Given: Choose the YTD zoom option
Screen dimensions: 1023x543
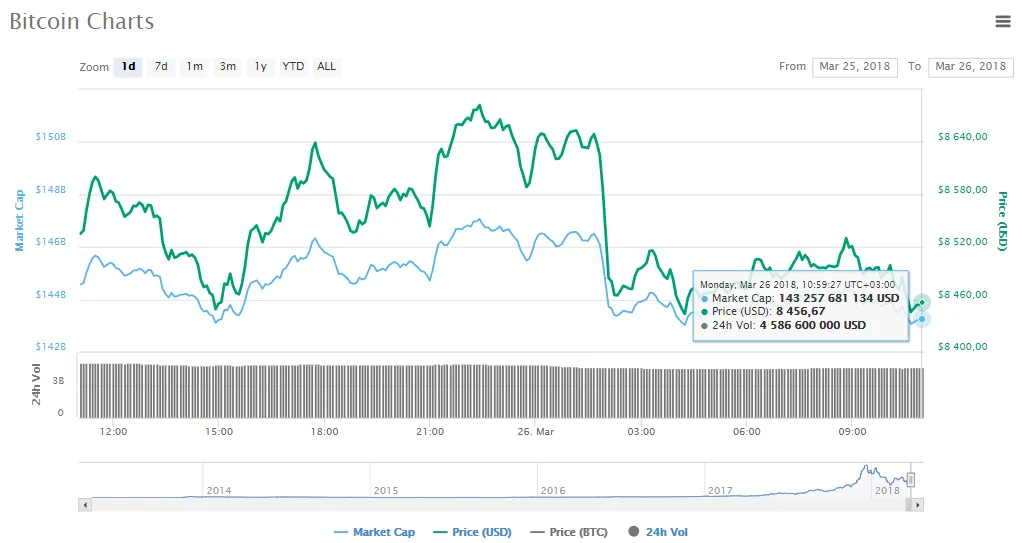Looking at the screenshot, I should 293,67.
